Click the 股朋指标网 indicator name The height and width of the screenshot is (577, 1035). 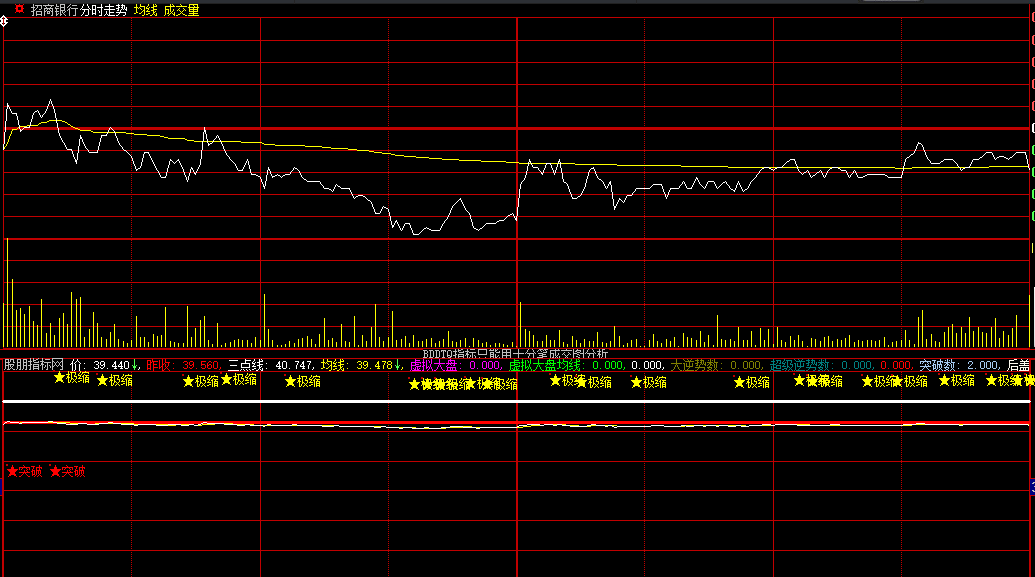(x=34, y=364)
